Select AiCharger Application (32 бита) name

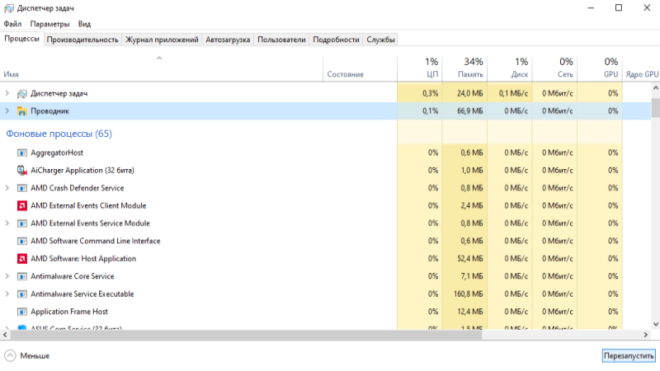82,171
